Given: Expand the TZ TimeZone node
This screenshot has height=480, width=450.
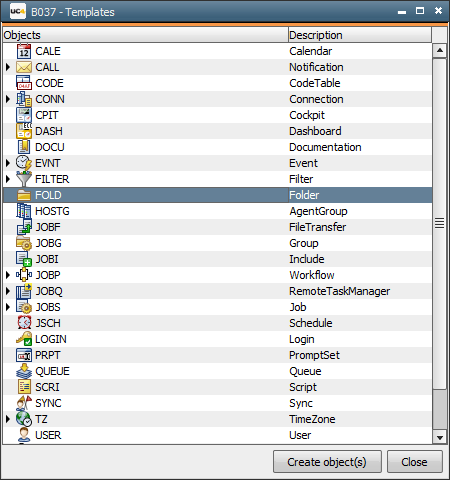Looking at the screenshot, I should point(8,419).
